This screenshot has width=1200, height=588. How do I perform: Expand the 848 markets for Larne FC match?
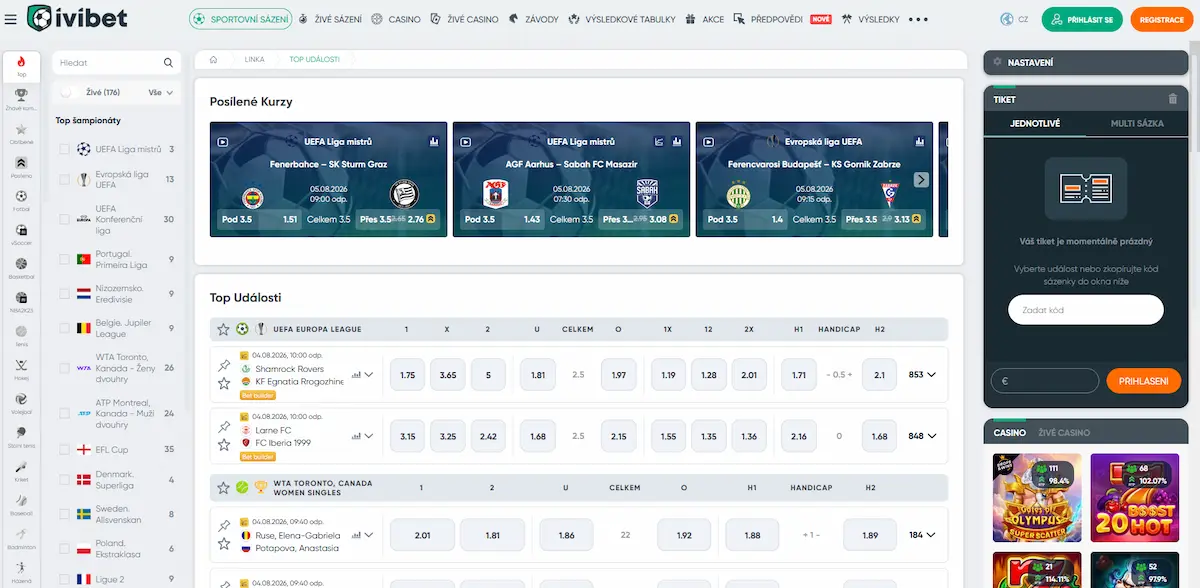point(921,436)
